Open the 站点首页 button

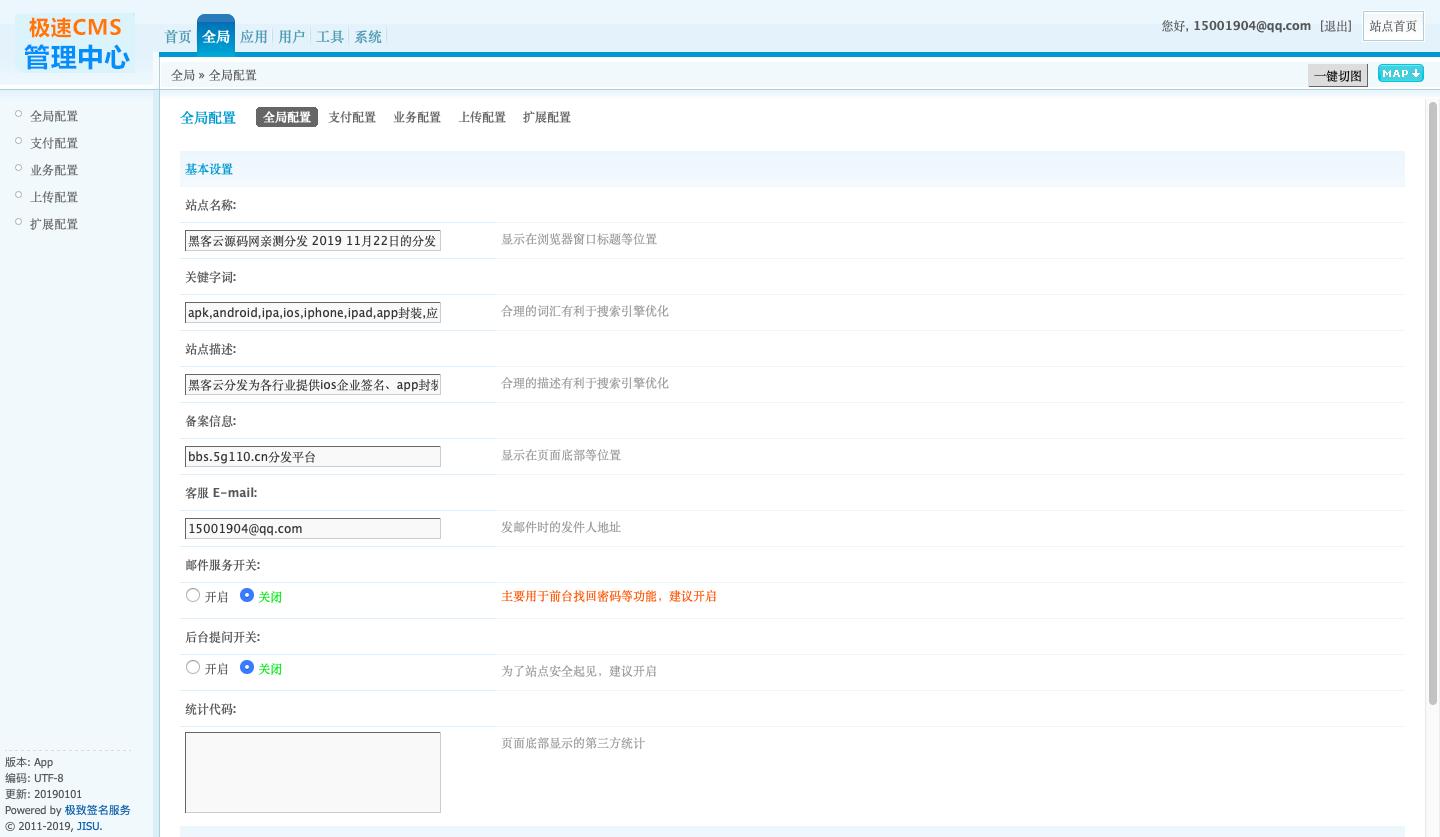coord(1392,26)
